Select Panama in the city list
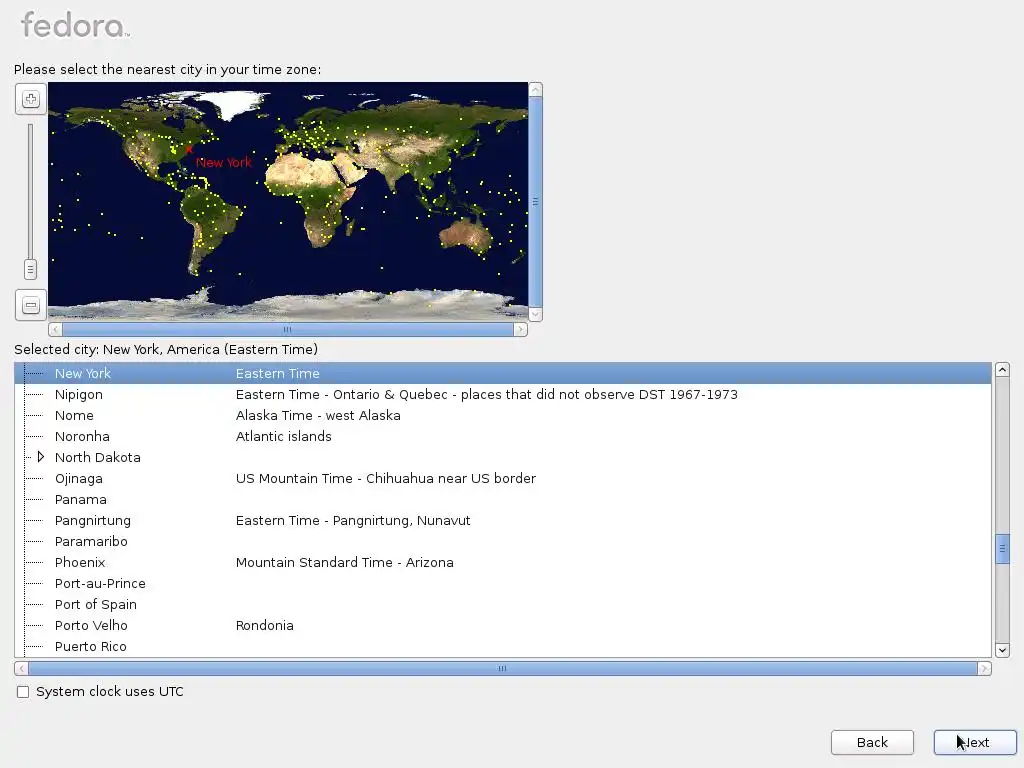 pyautogui.click(x=80, y=500)
